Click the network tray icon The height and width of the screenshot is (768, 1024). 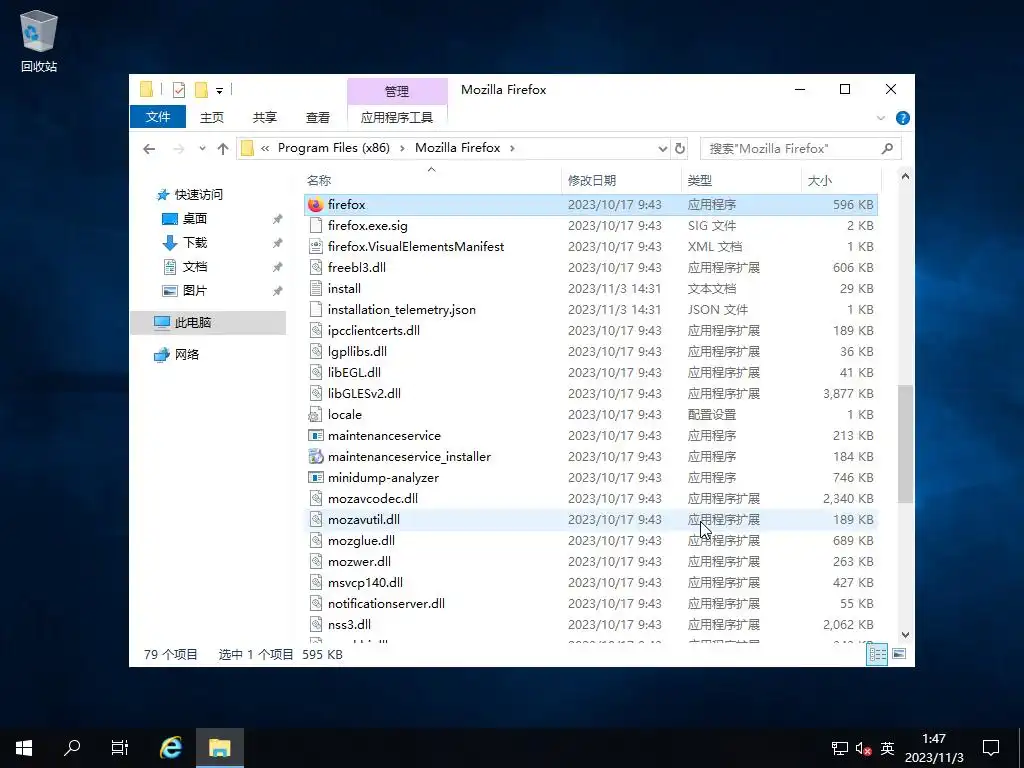(x=840, y=748)
